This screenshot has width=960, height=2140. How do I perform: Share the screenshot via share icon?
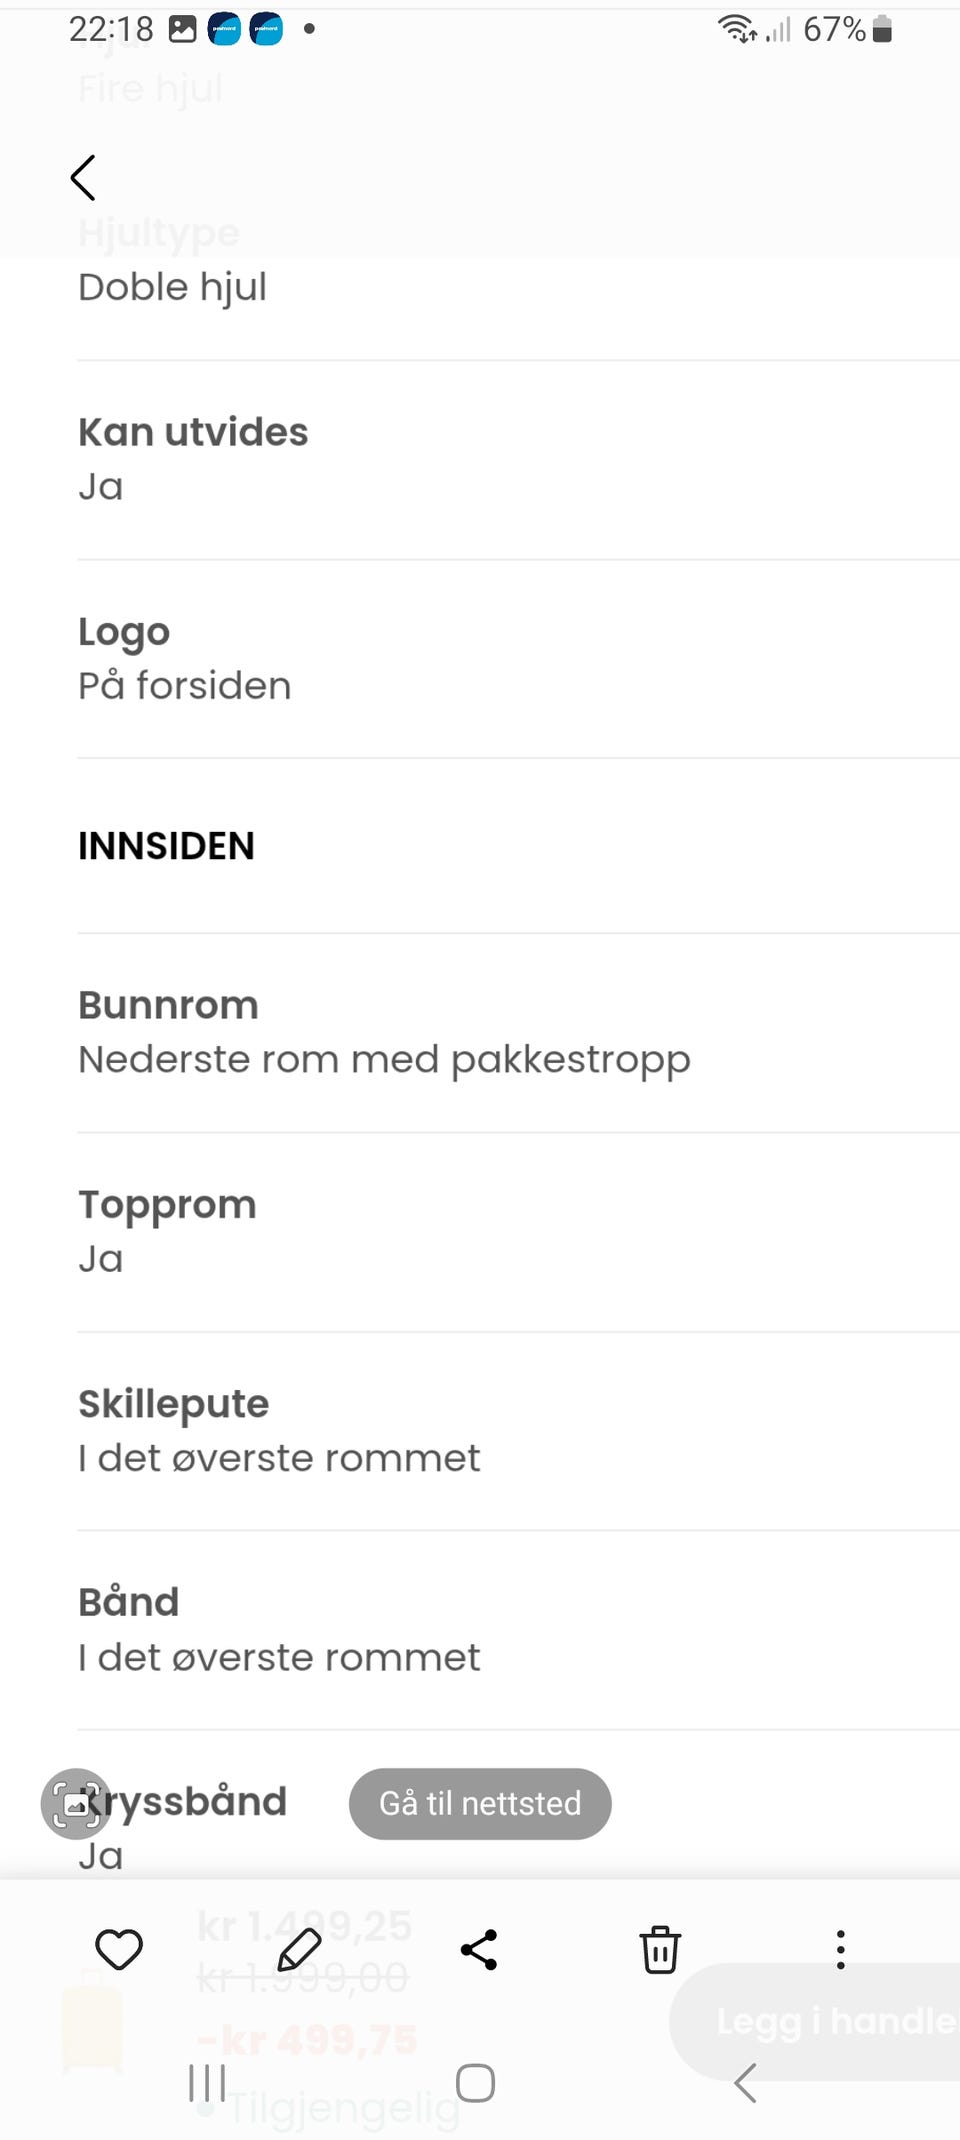[479, 1949]
